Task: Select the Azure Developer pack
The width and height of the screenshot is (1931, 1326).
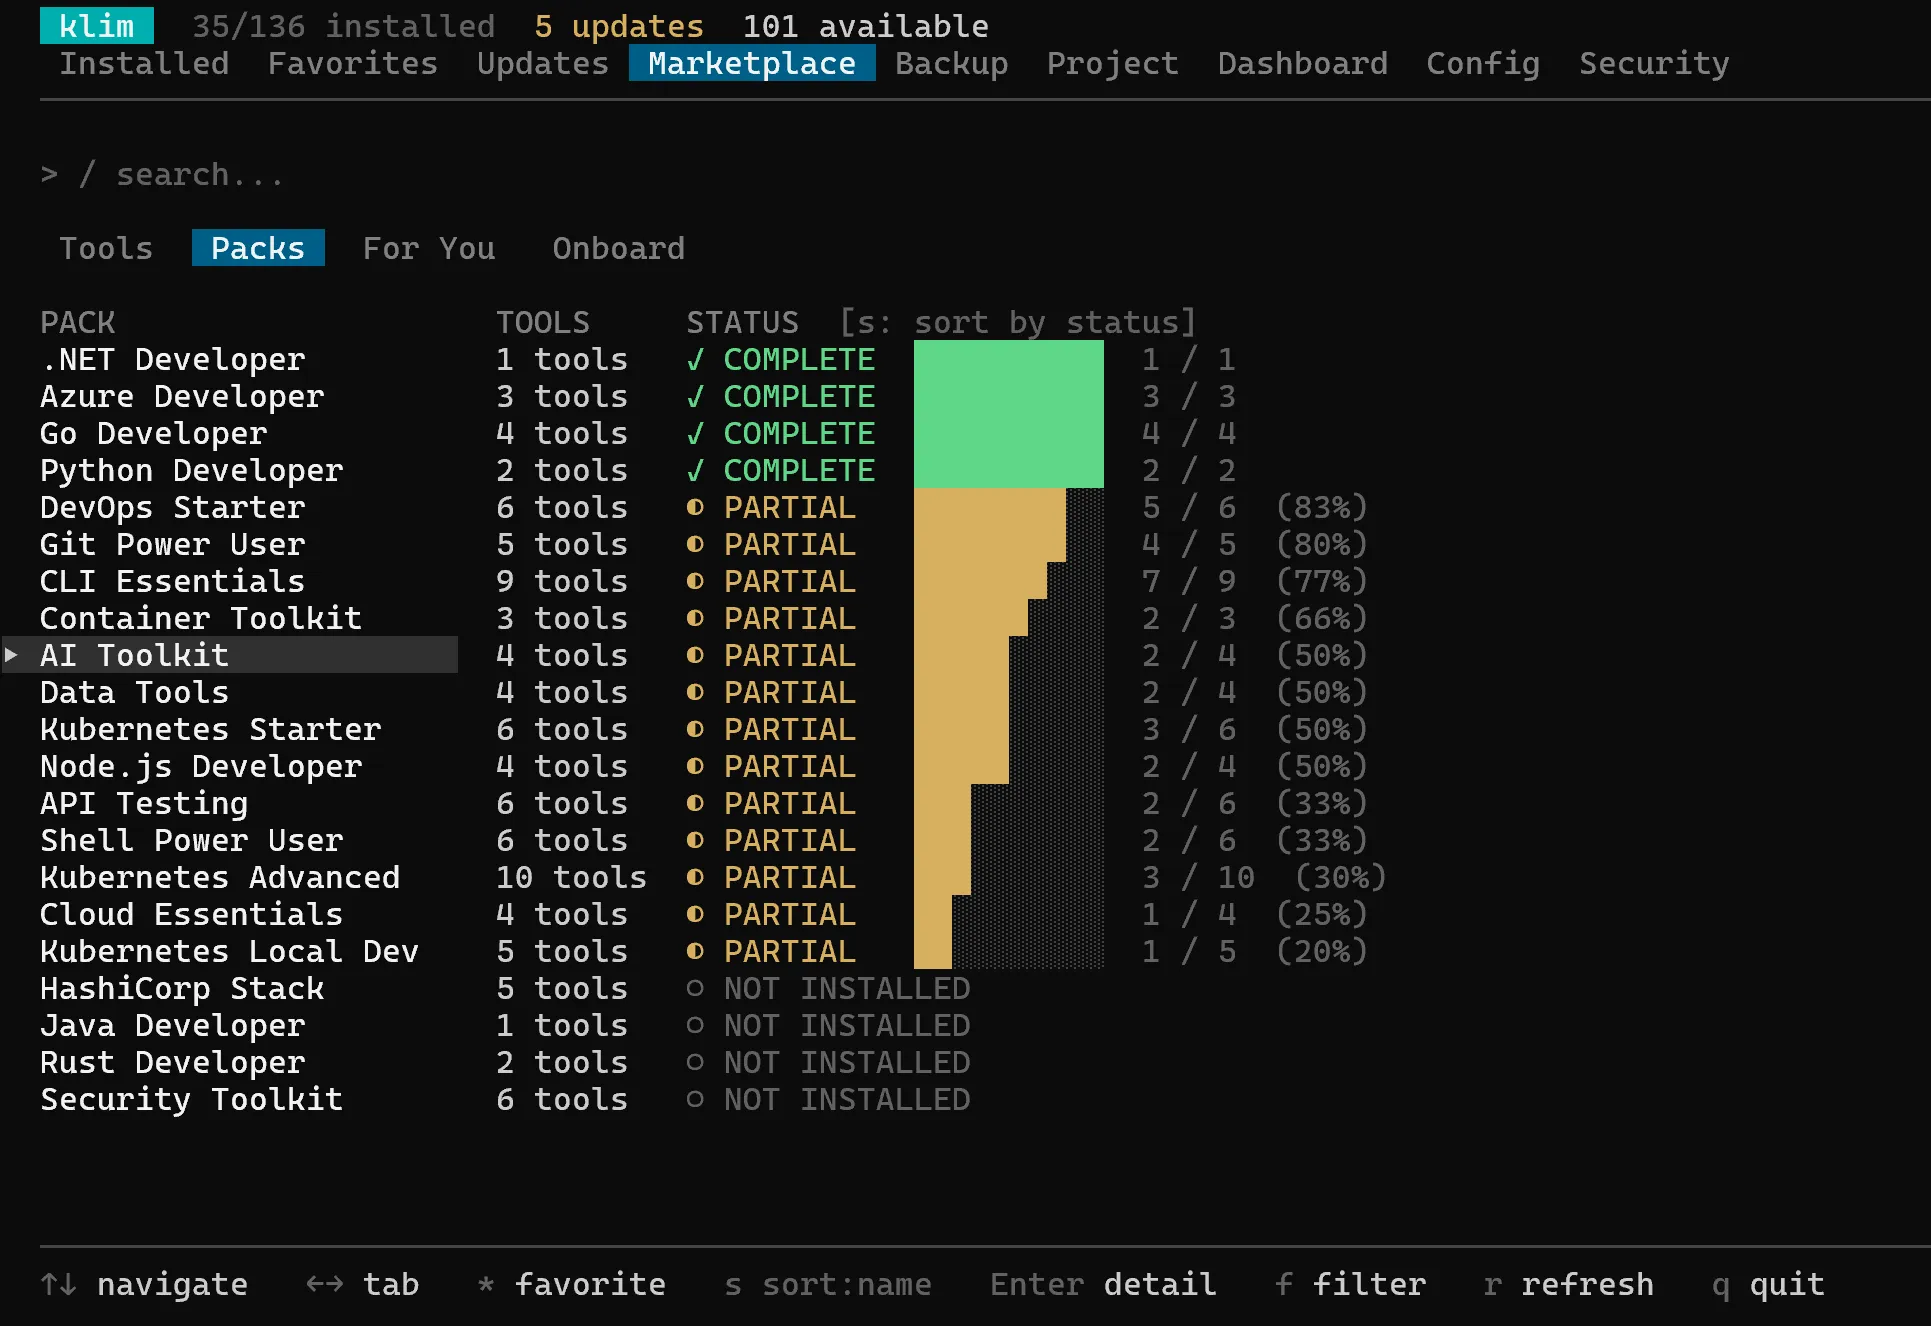Action: tap(182, 396)
